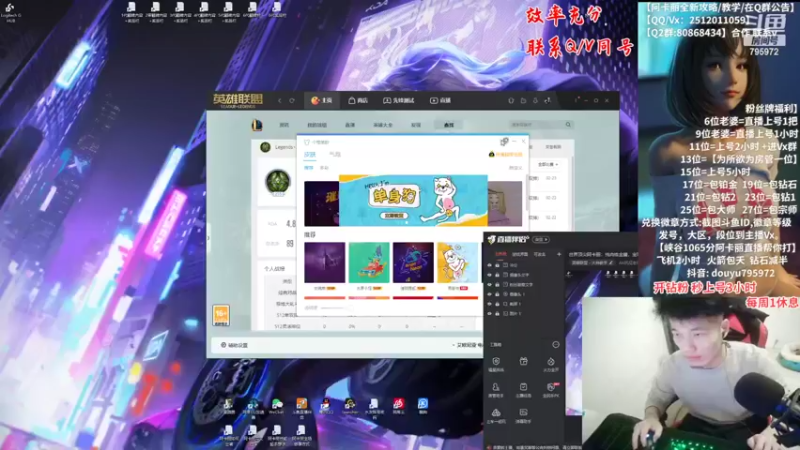This screenshot has width=800, height=450.
Task: Expand the 全部比赛 match filter dropdown
Action: (x=548, y=165)
